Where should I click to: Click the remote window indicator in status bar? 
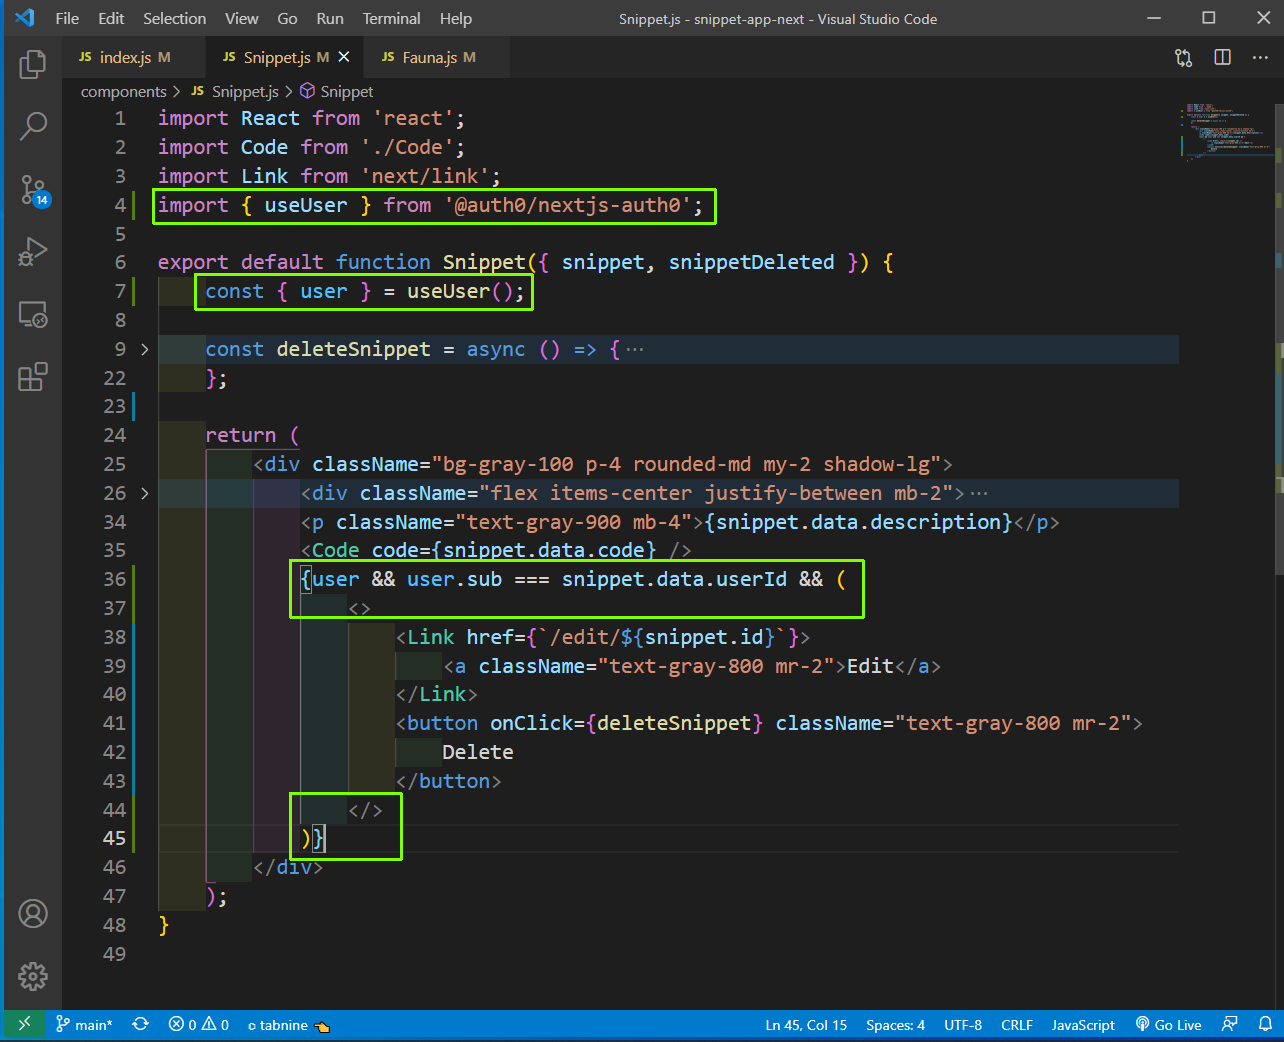pyautogui.click(x=25, y=1024)
